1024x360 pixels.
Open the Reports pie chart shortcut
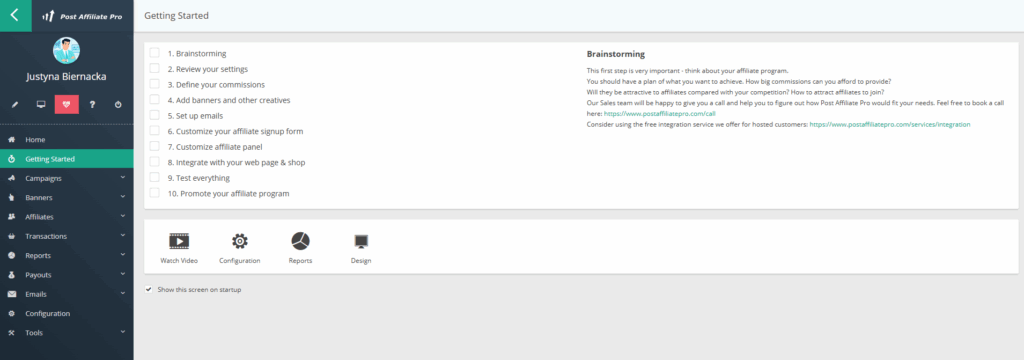(300, 241)
